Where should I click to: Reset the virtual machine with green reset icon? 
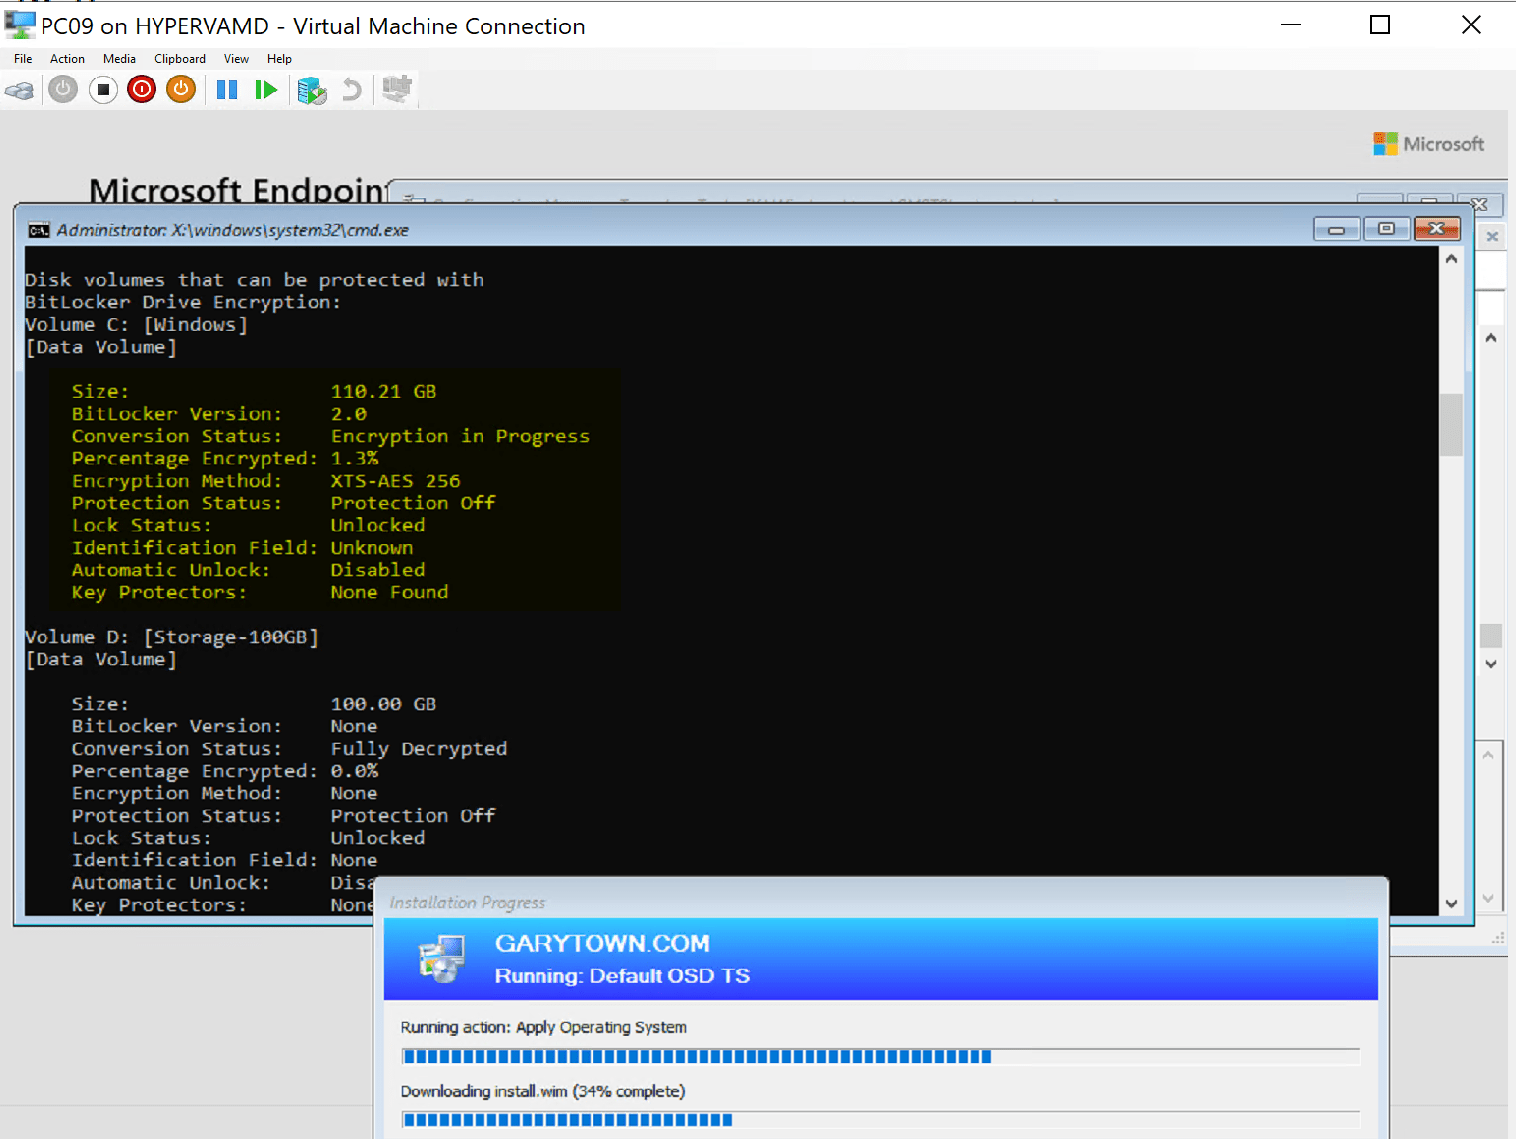[x=266, y=90]
